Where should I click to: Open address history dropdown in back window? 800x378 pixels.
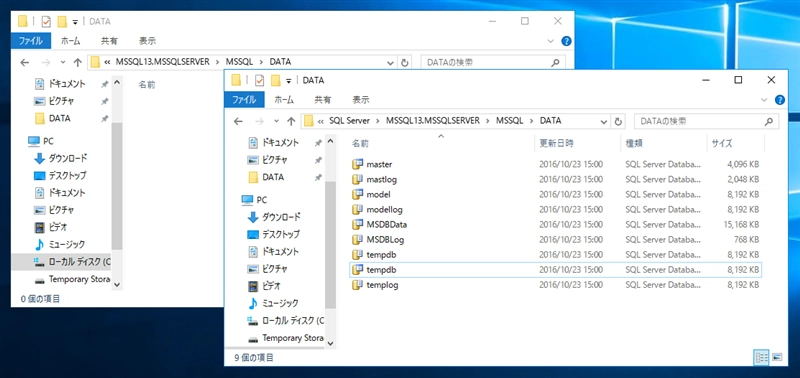(x=390, y=63)
